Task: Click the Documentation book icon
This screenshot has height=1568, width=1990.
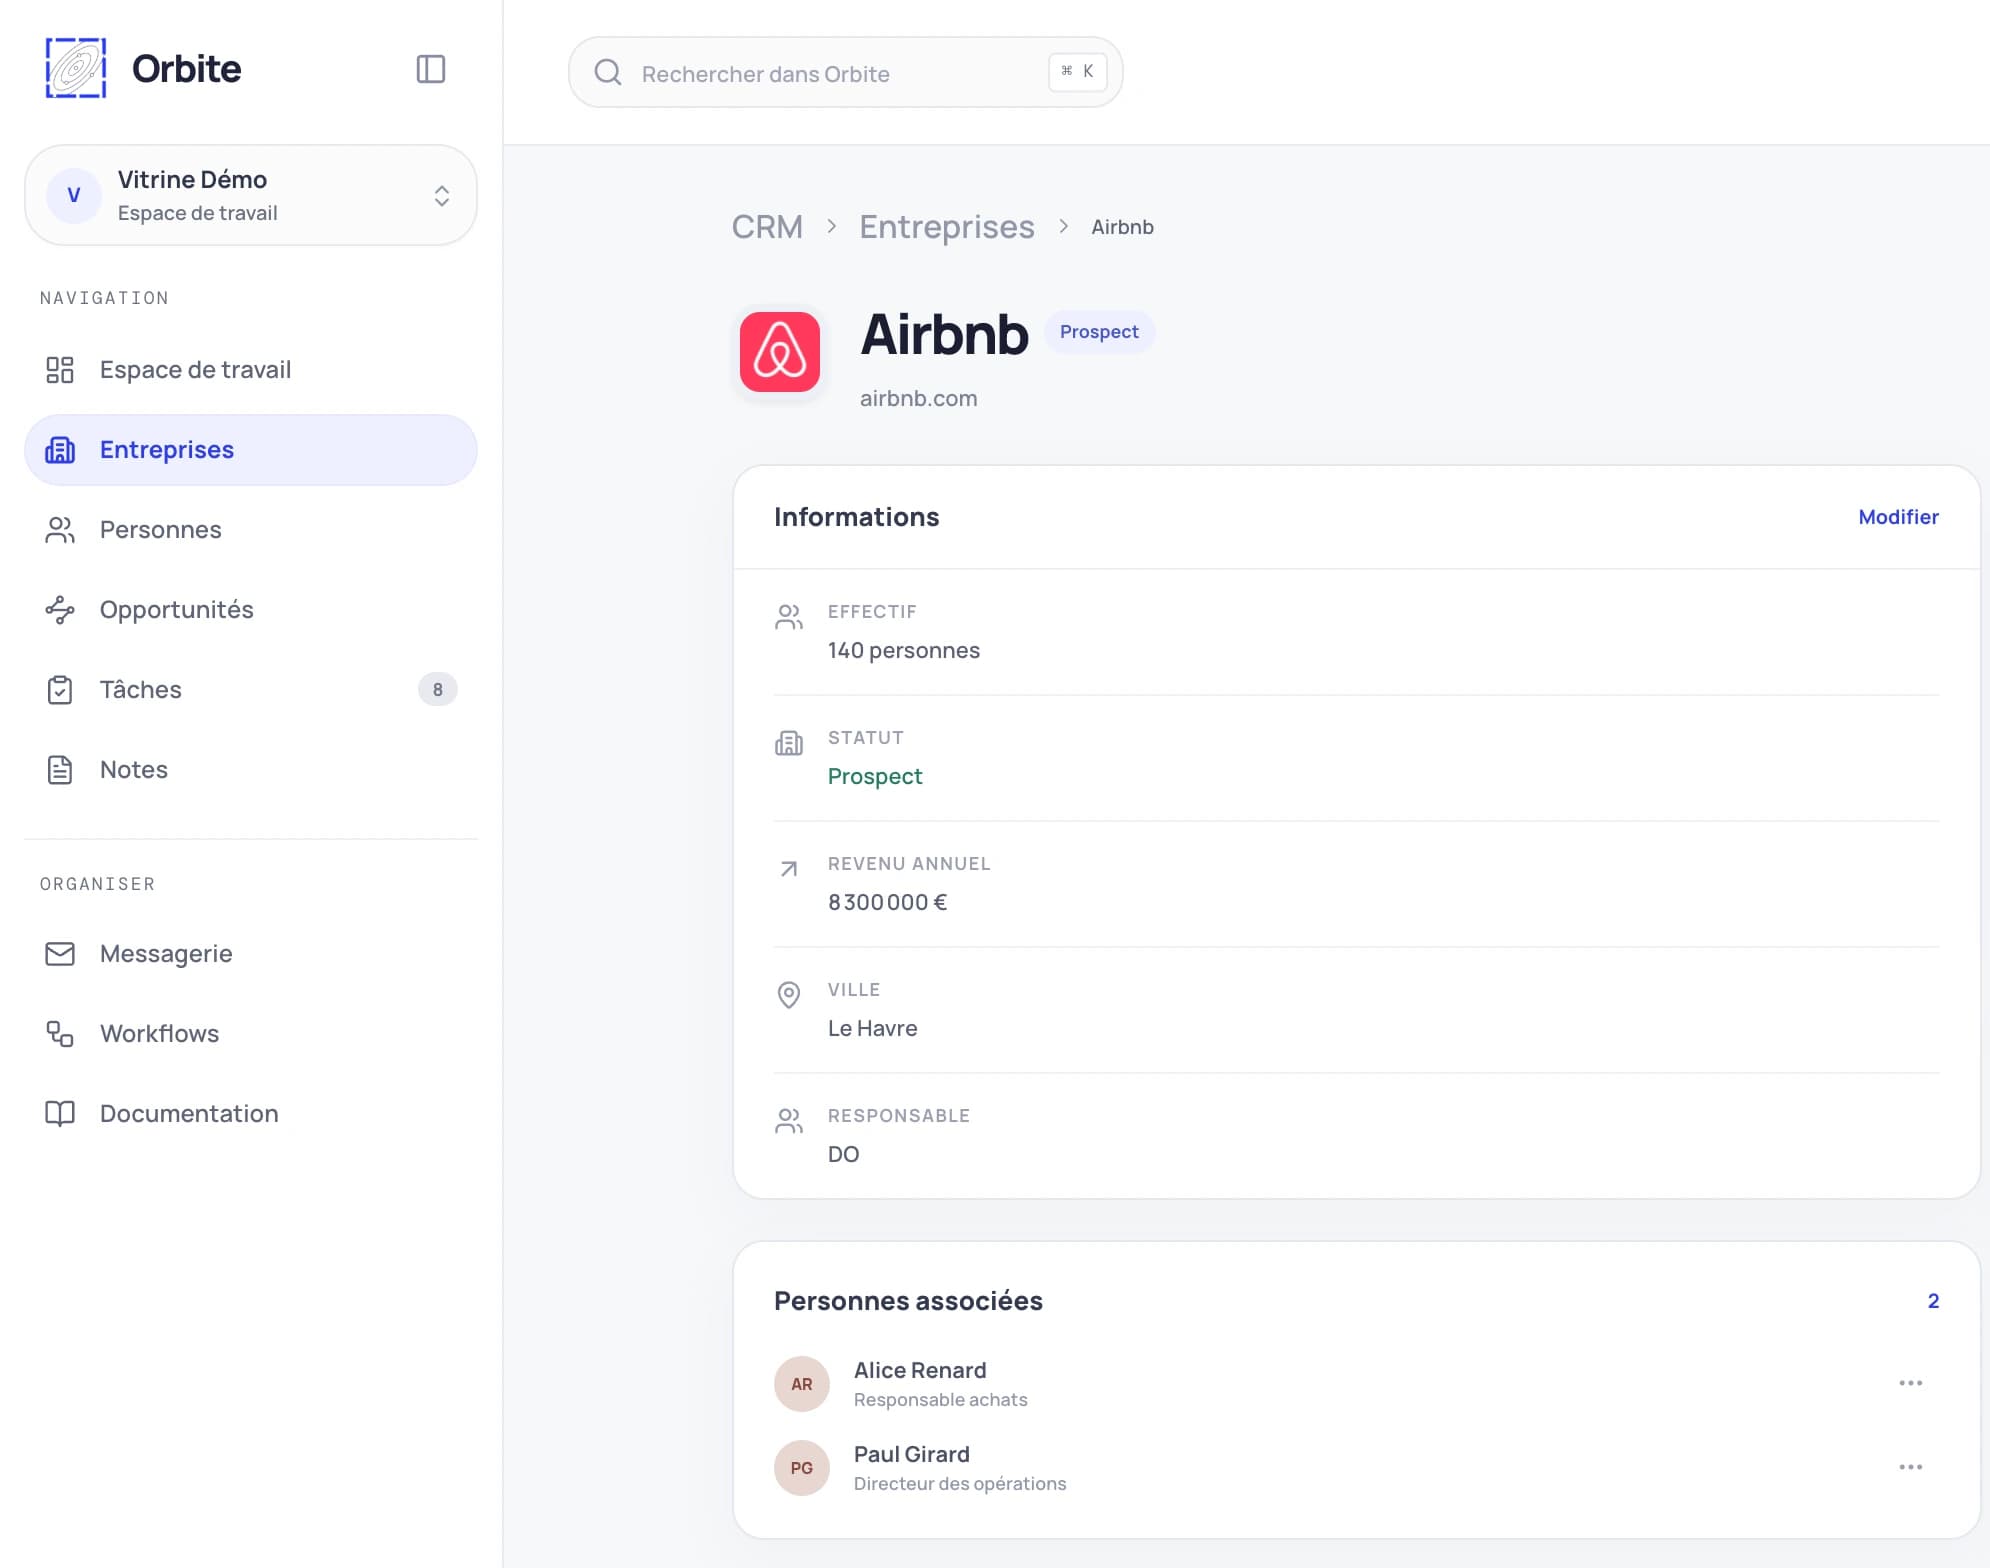Action: pyautogui.click(x=60, y=1114)
